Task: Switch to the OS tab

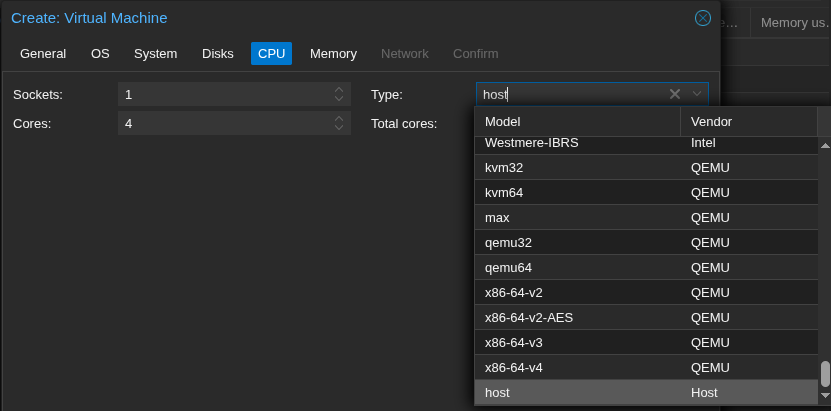Action: tap(100, 53)
